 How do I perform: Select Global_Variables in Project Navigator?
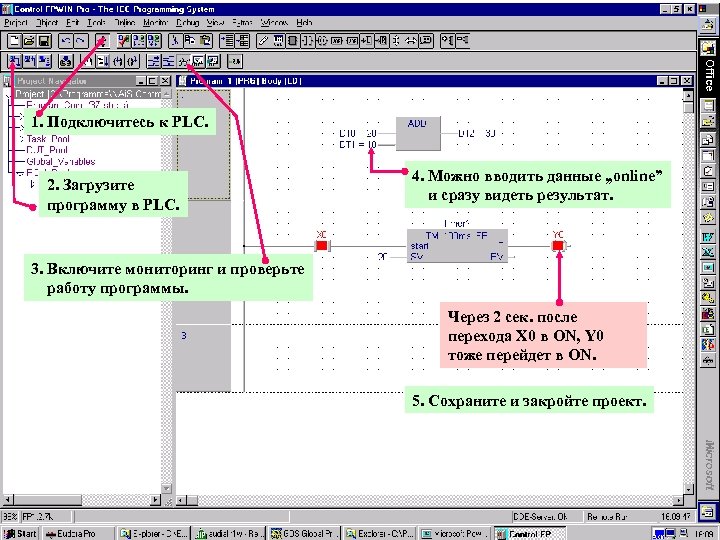click(x=61, y=162)
